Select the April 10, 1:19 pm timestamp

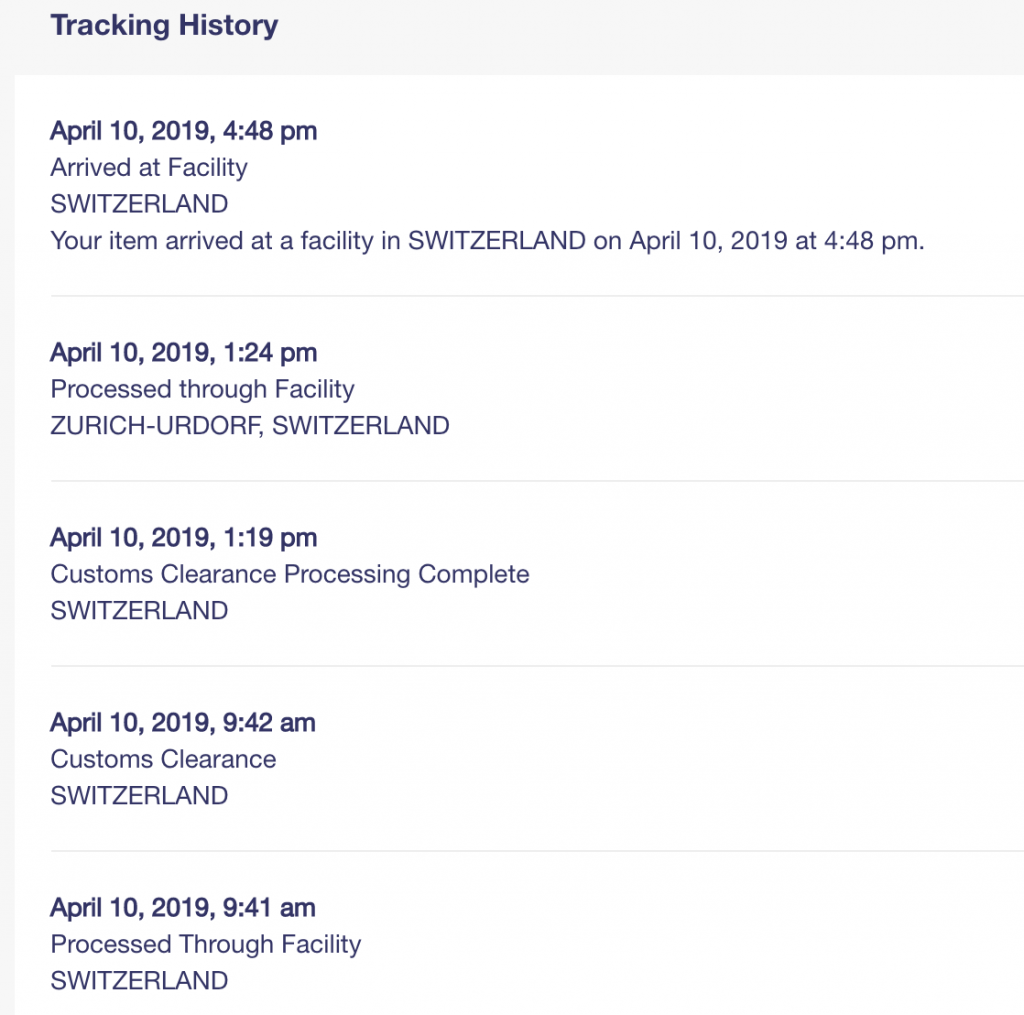pyautogui.click(x=183, y=537)
